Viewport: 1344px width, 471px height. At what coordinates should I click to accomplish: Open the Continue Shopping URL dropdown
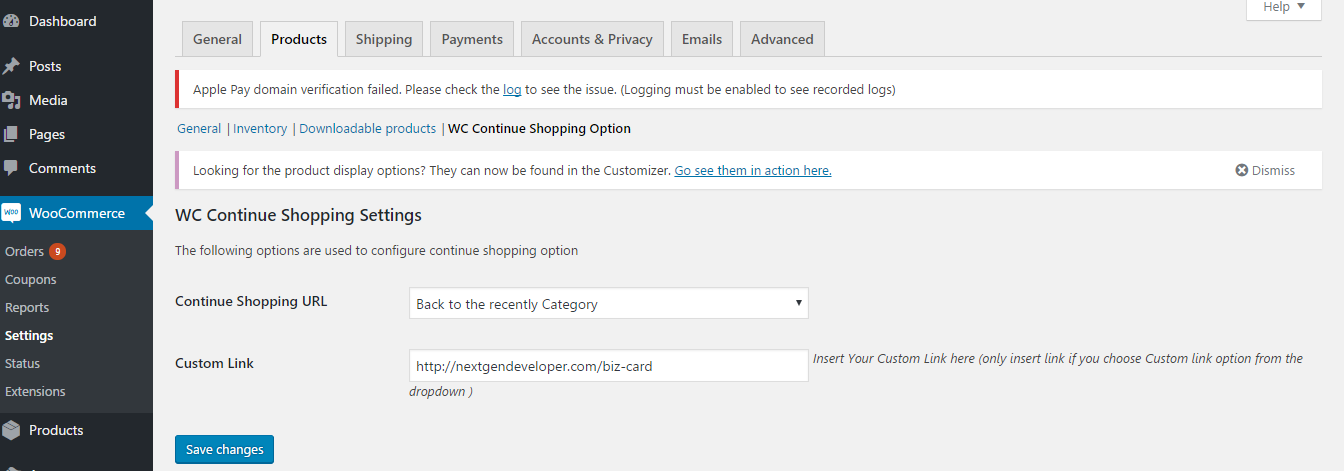[608, 304]
